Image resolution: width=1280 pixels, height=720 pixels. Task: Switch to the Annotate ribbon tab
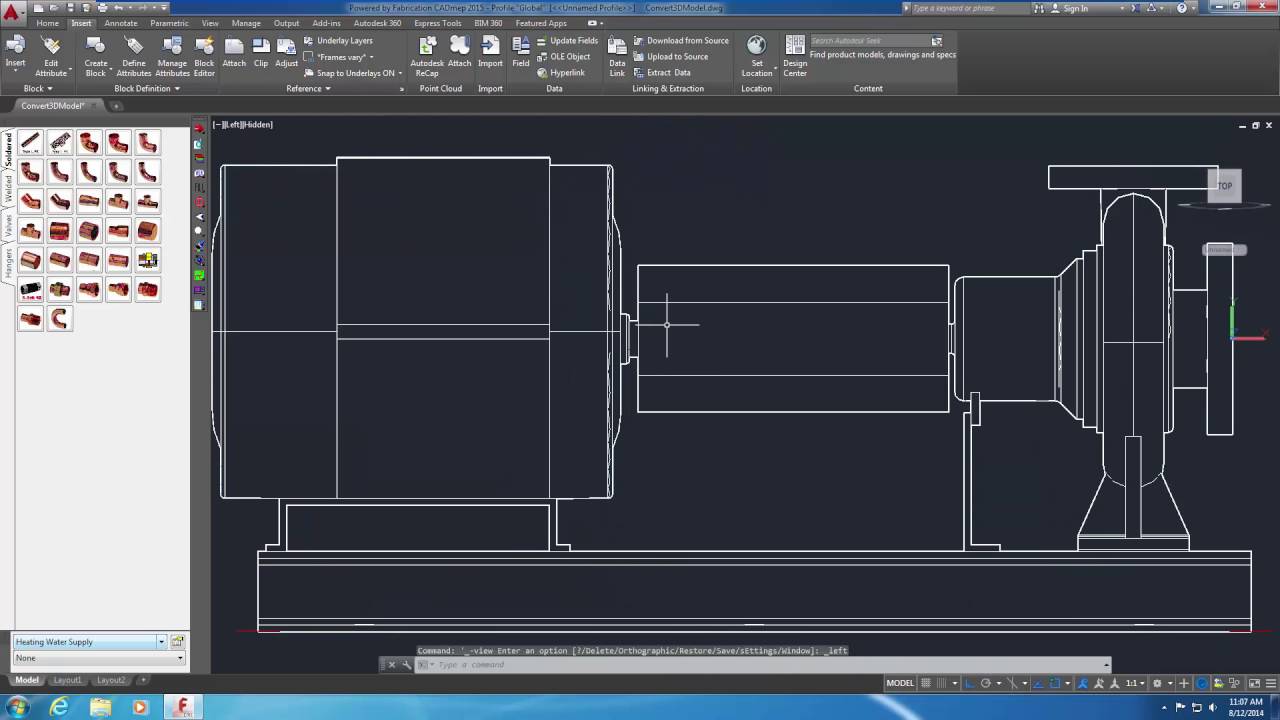coord(121,23)
